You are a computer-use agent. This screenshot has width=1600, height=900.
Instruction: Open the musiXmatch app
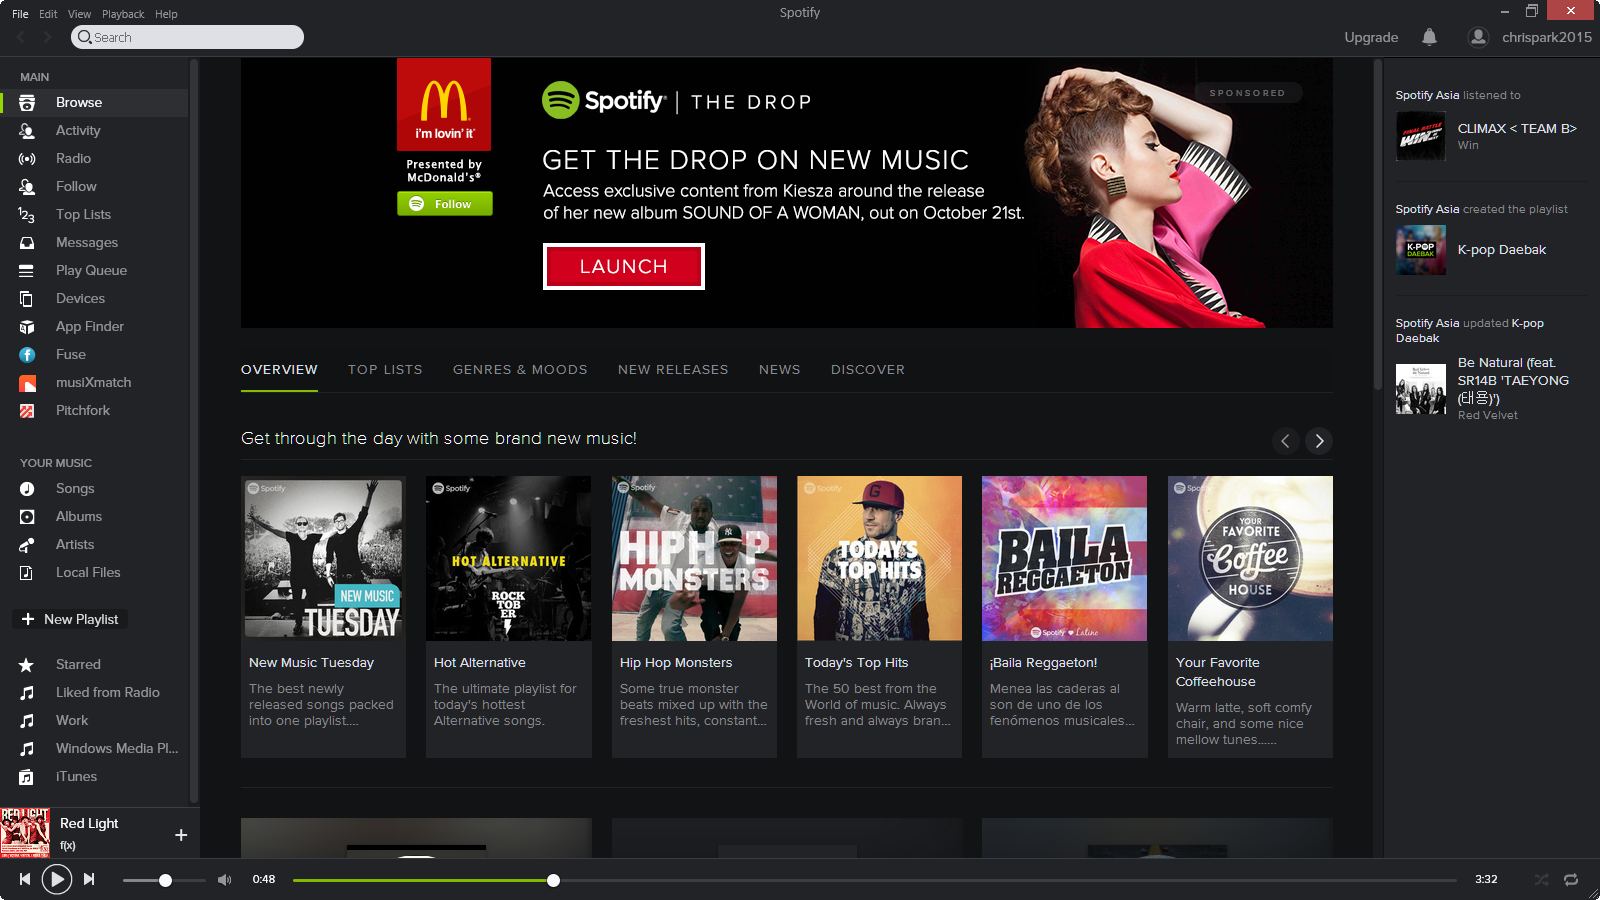pos(92,382)
